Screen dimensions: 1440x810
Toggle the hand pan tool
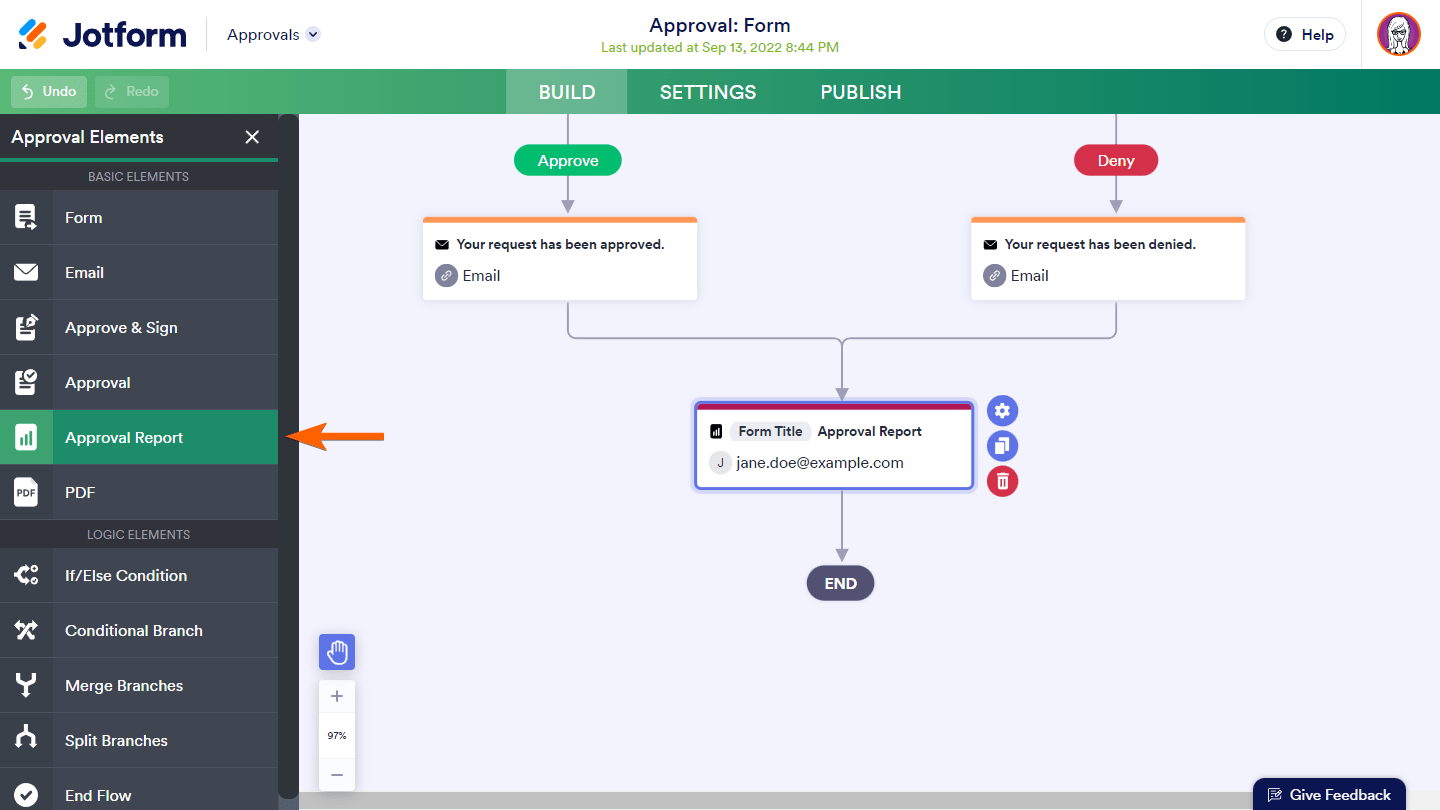click(x=337, y=652)
